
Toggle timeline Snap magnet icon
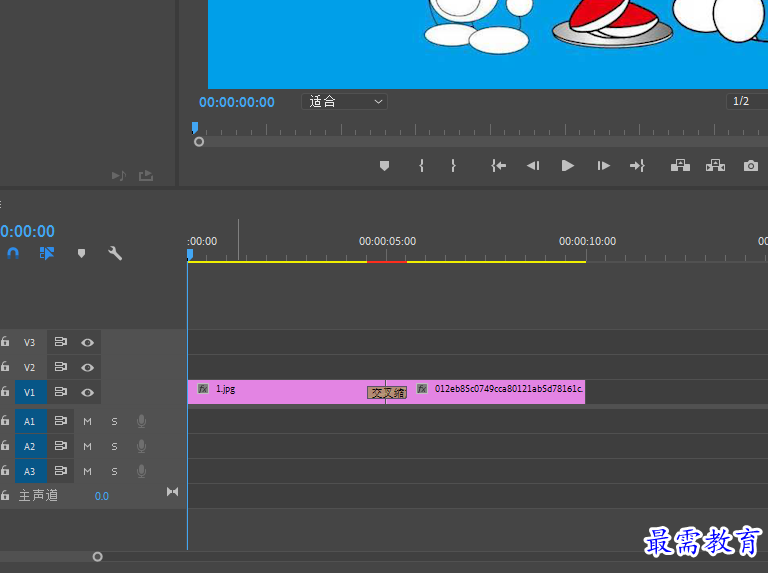point(13,253)
